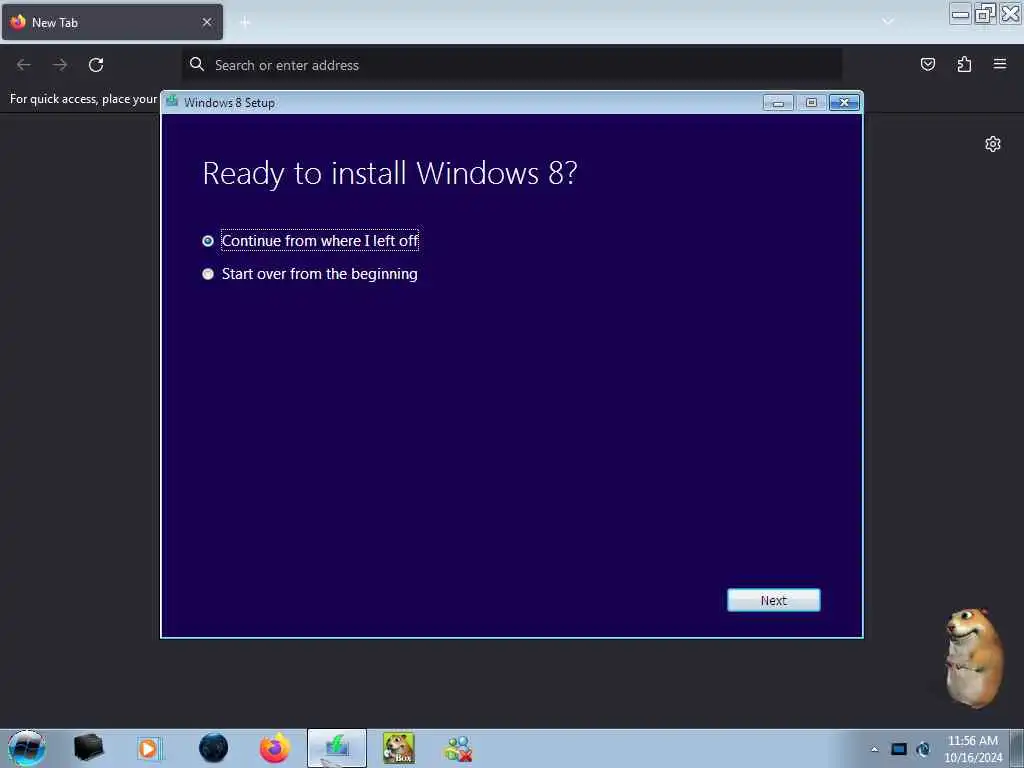Open the black box taskbar app

coord(88,748)
